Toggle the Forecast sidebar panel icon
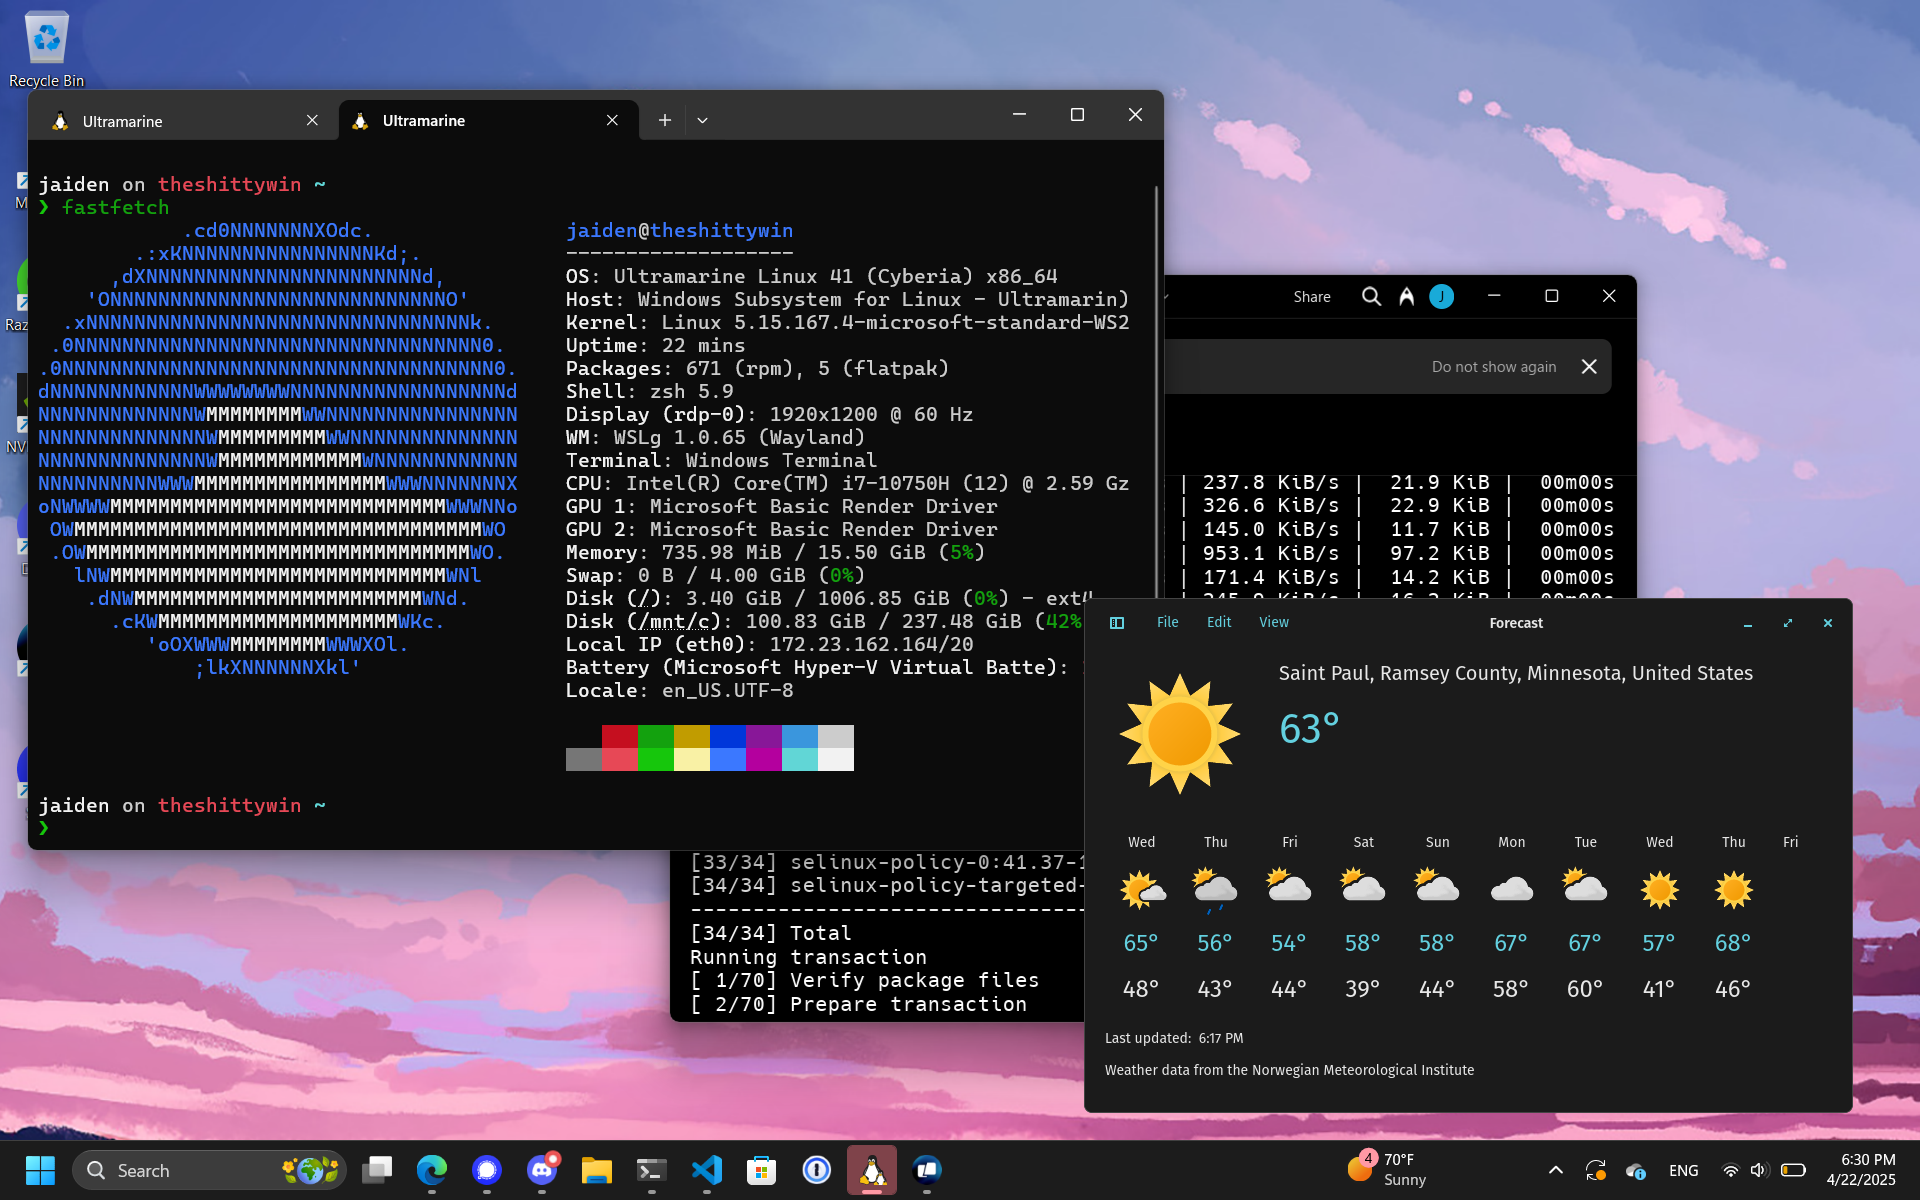The image size is (1920, 1200). tap(1117, 623)
